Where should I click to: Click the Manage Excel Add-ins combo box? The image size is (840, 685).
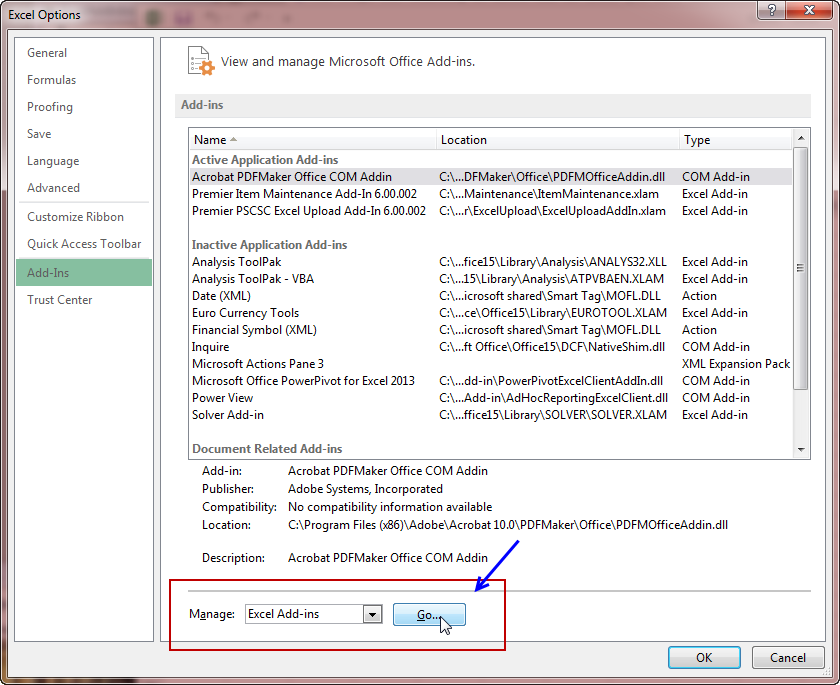tap(304, 614)
